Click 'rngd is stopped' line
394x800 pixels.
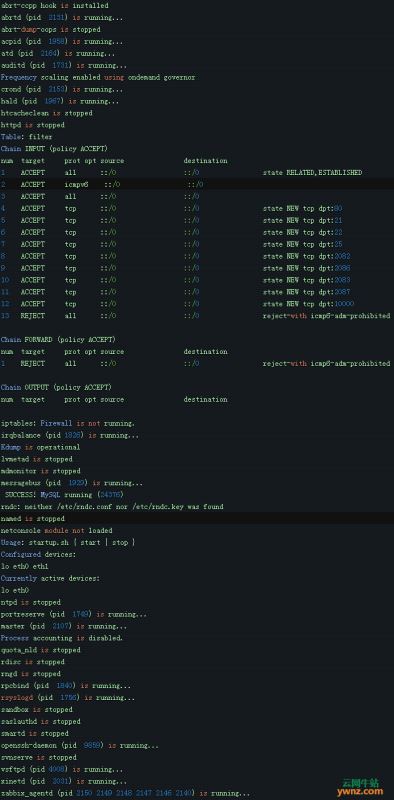click(31, 674)
